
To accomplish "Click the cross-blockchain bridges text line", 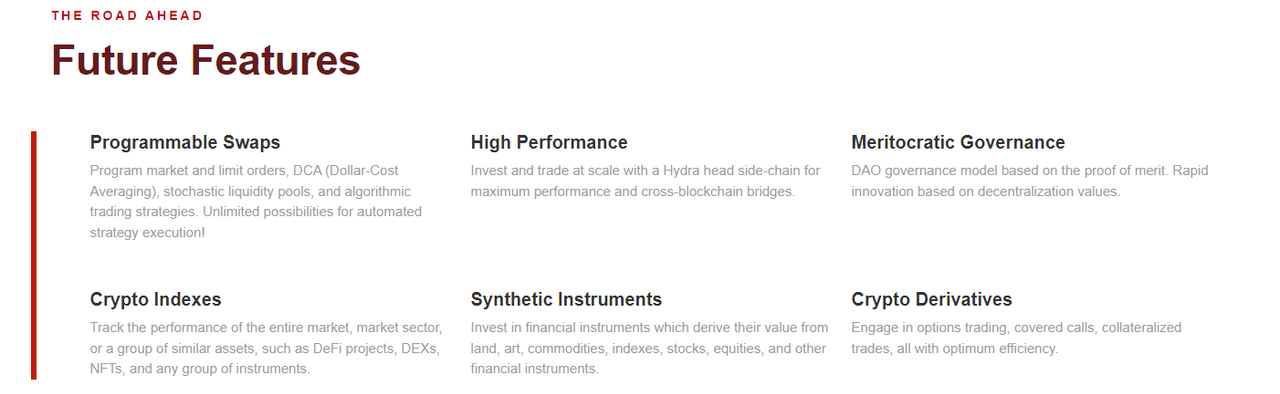I will coord(633,191).
